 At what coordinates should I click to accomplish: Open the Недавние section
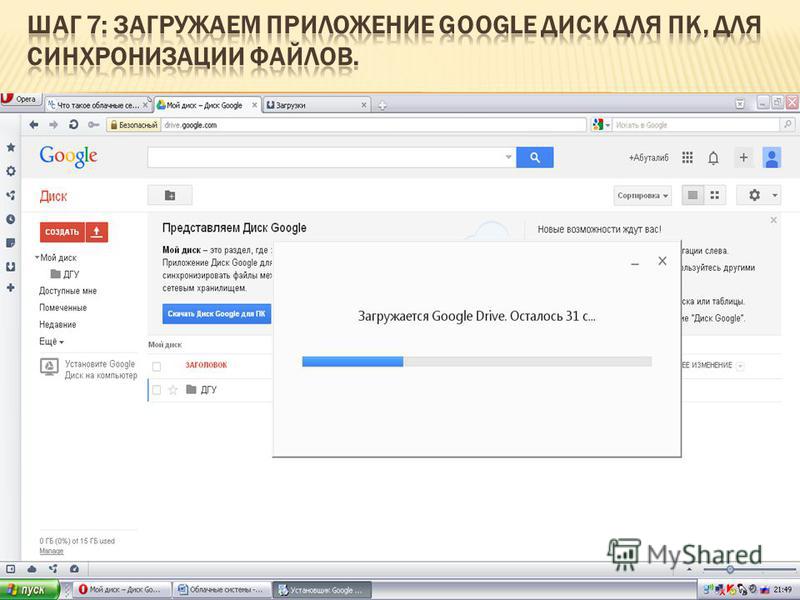[58, 324]
